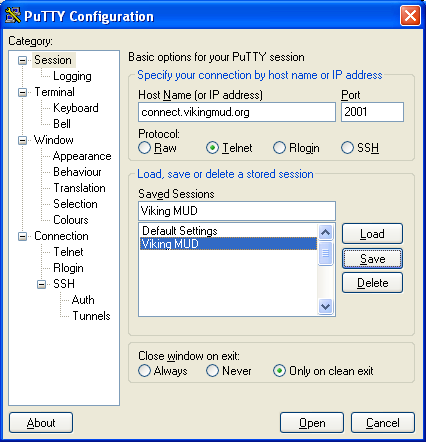Open the Telnet category in tree

pos(68,252)
